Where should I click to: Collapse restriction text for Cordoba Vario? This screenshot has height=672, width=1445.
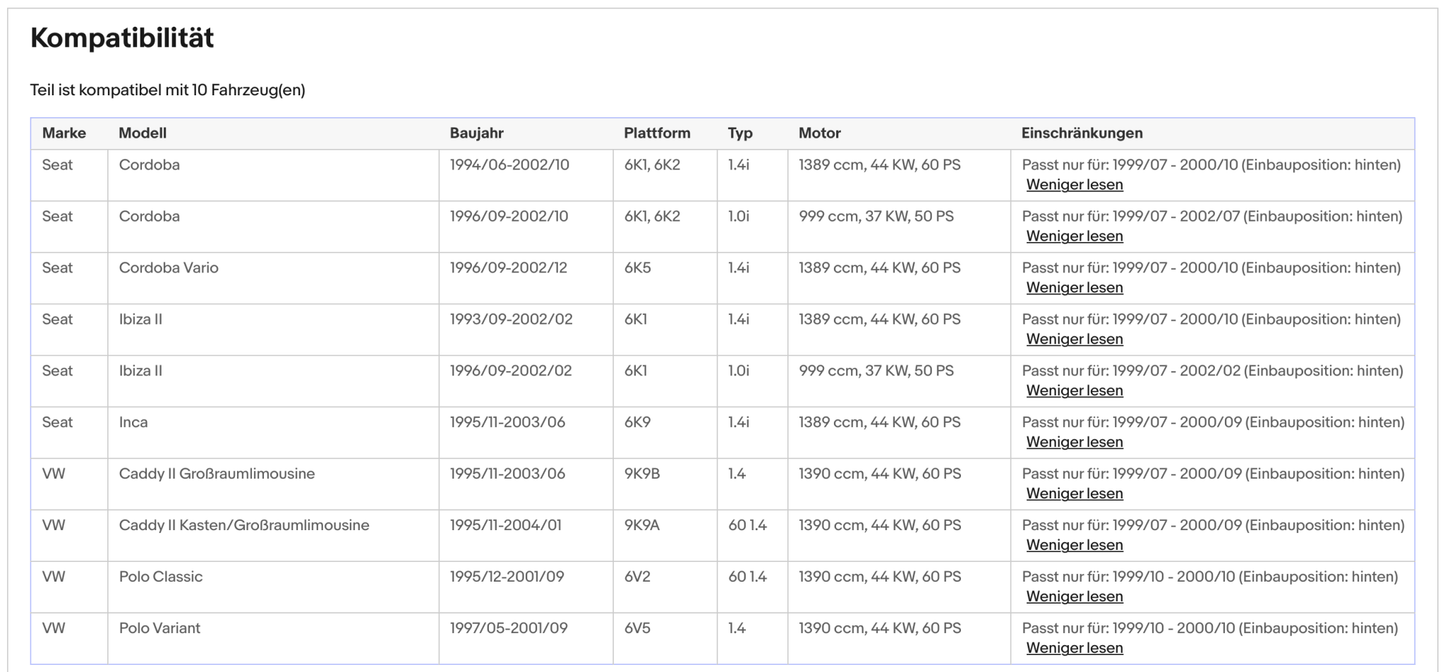(1074, 288)
